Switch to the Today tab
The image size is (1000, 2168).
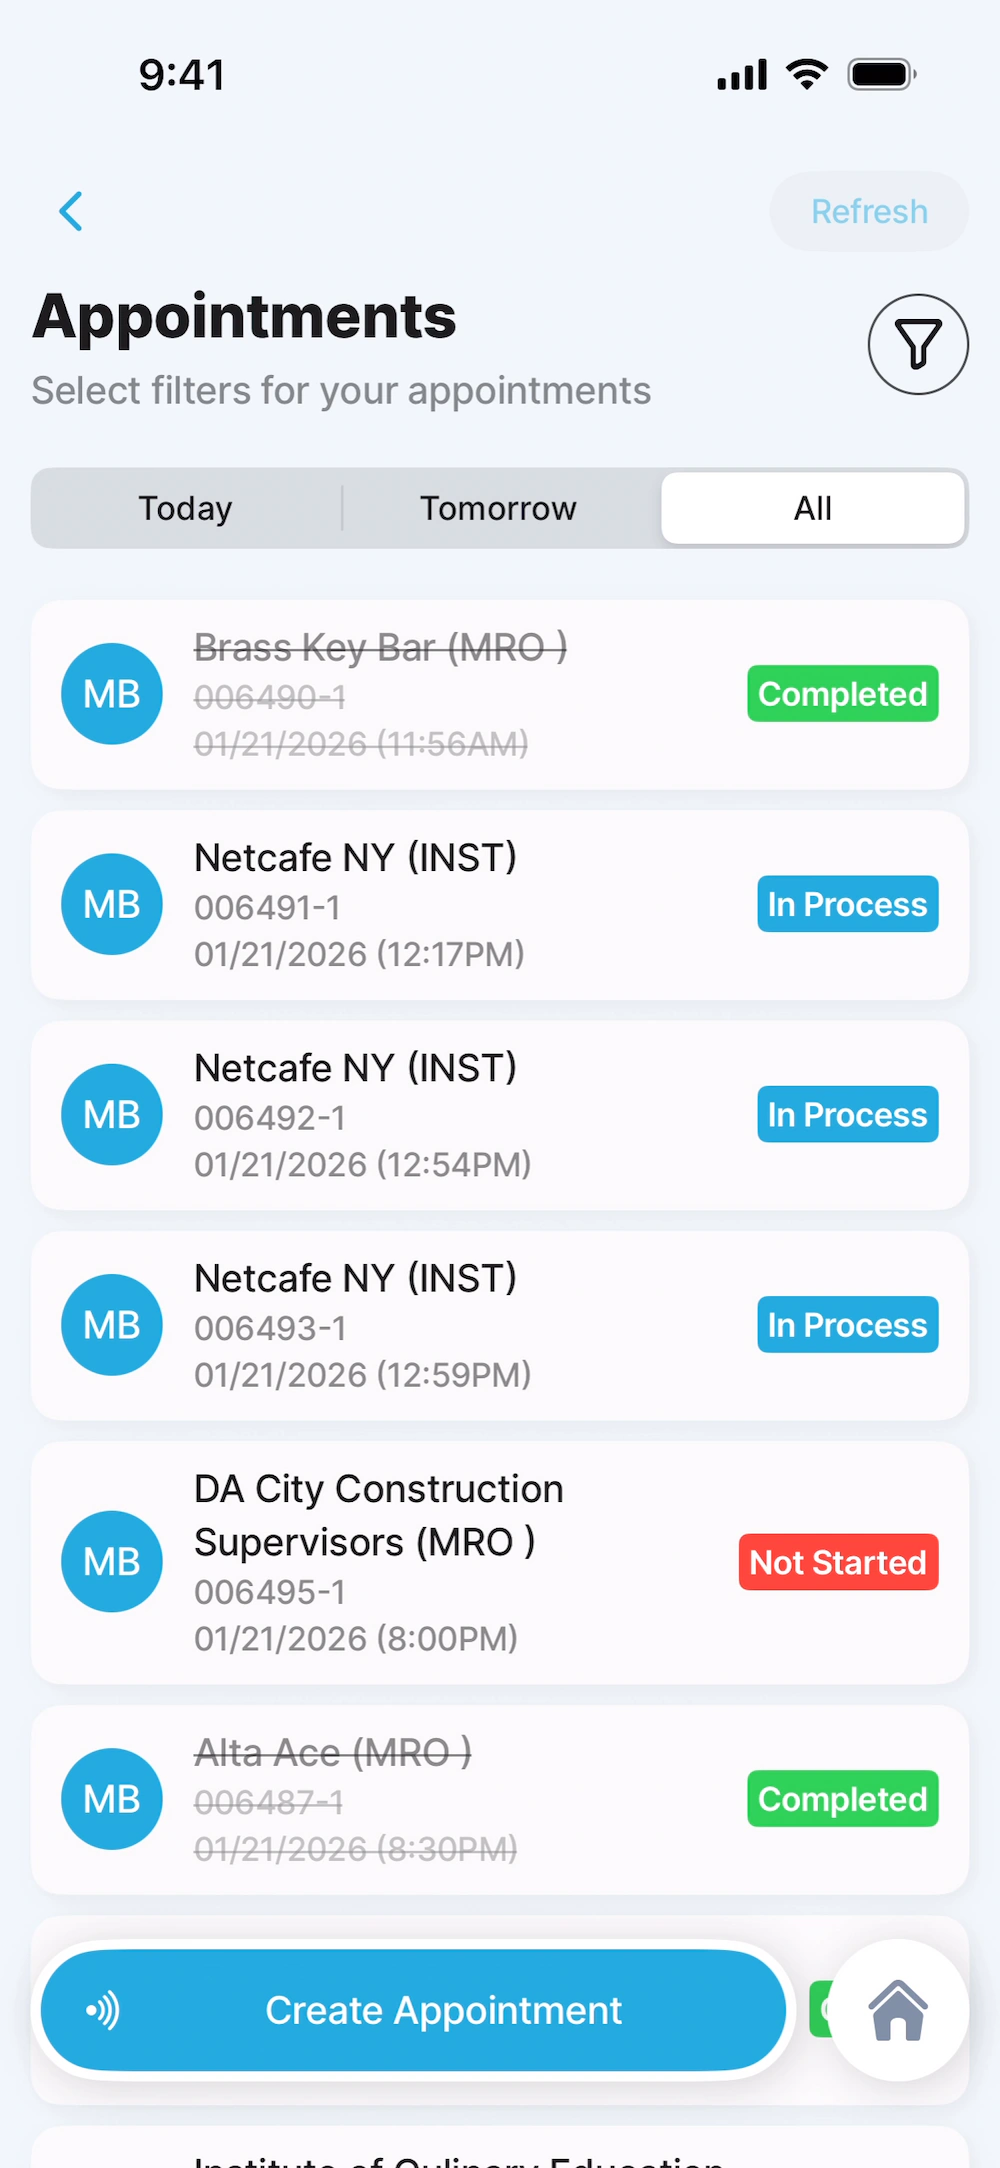point(186,508)
